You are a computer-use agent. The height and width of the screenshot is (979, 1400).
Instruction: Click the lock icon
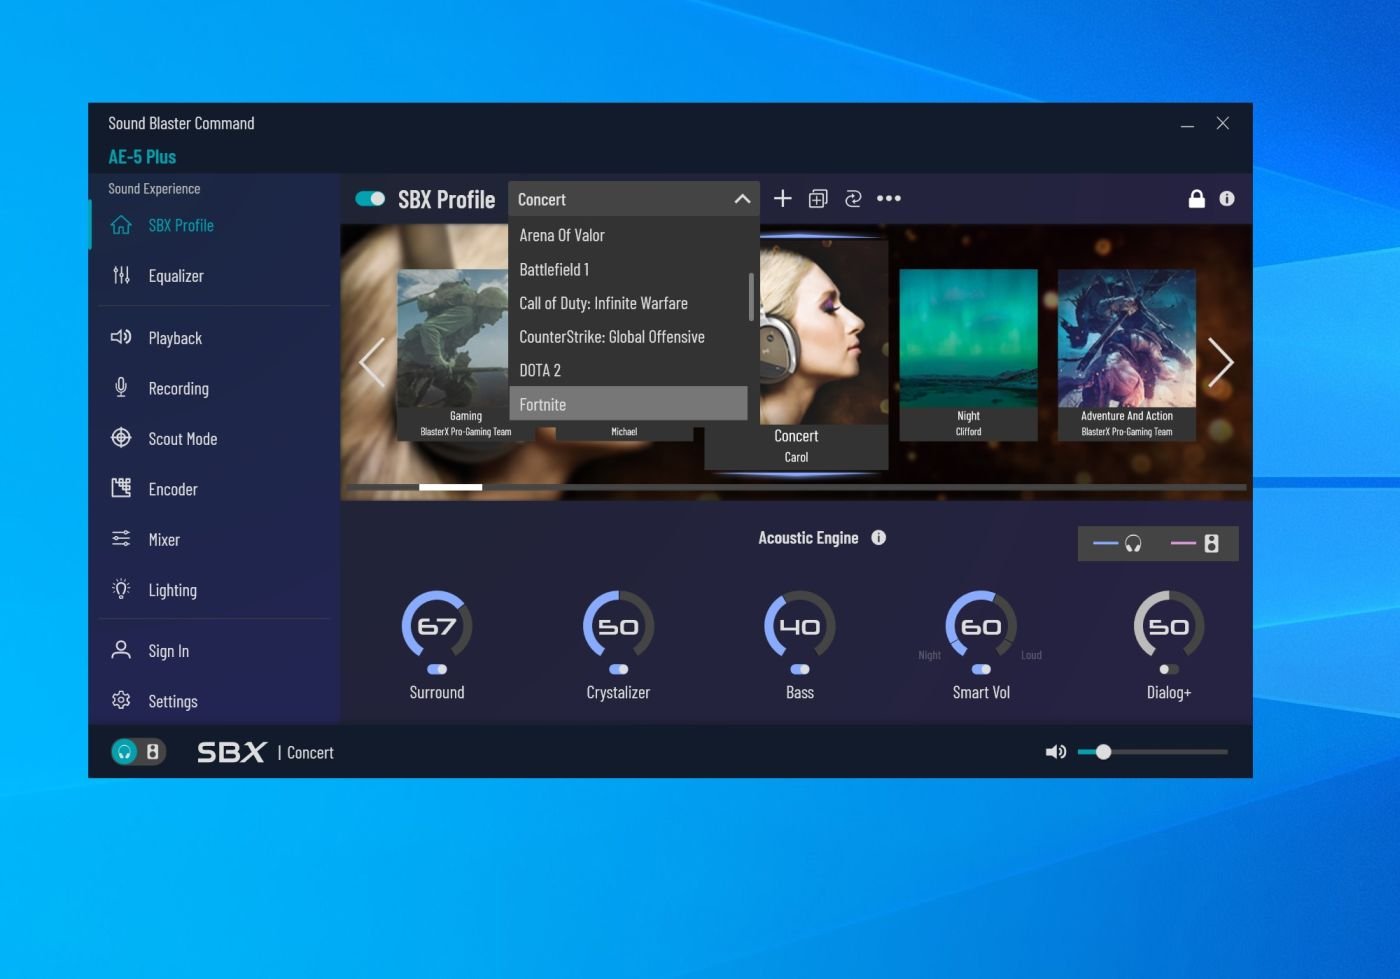pos(1196,199)
